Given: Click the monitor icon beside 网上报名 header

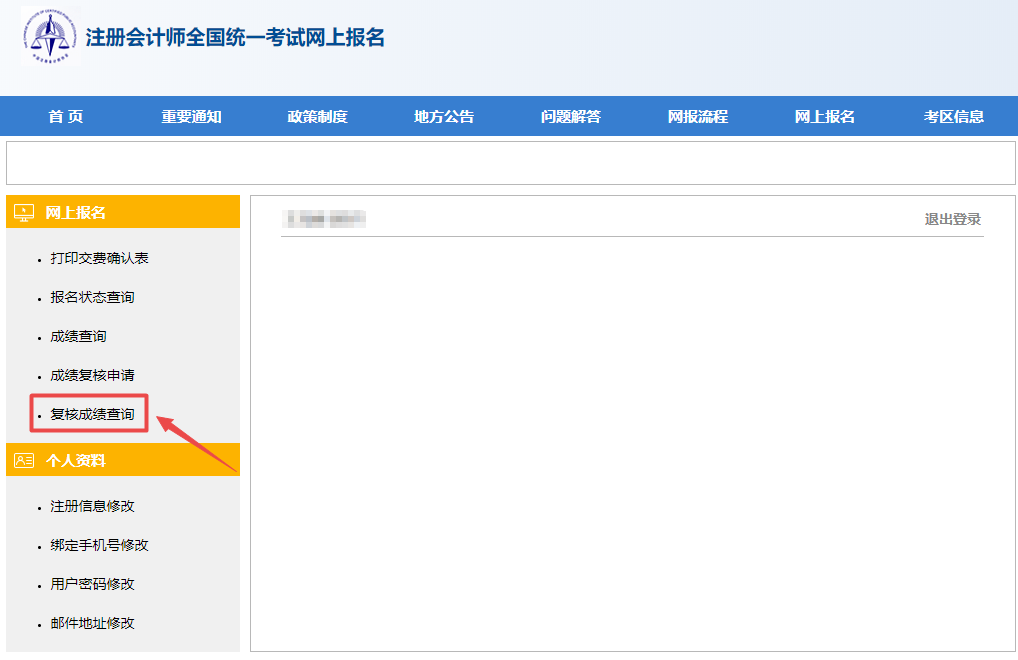Looking at the screenshot, I should (25, 211).
